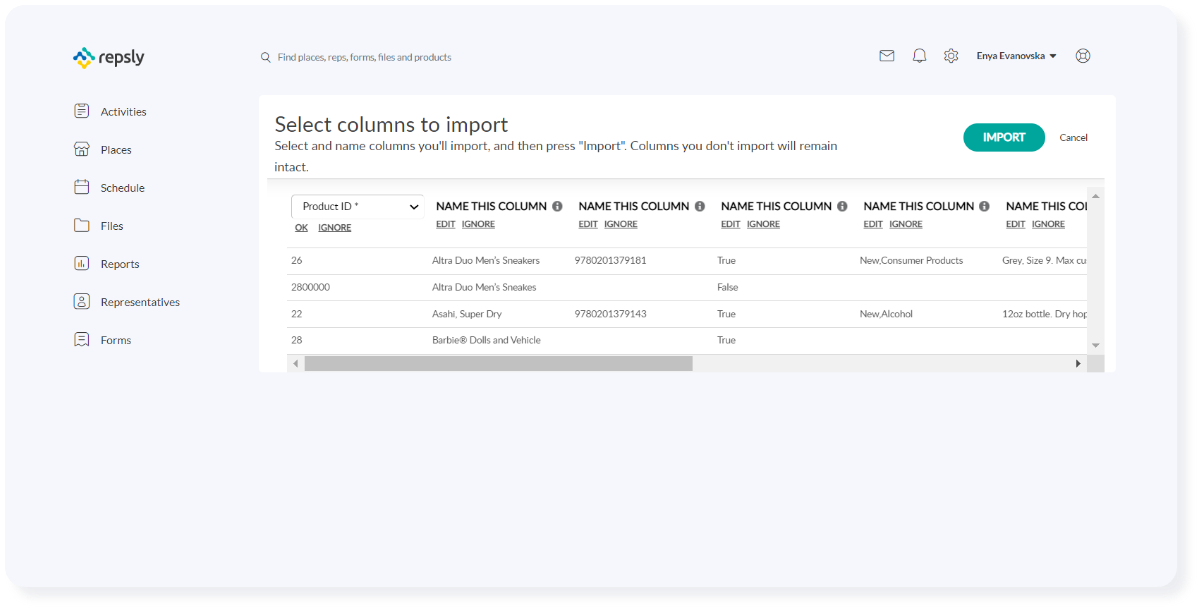This screenshot has height=612, width=1202.
Task: Click the Places icon
Action: click(x=81, y=149)
